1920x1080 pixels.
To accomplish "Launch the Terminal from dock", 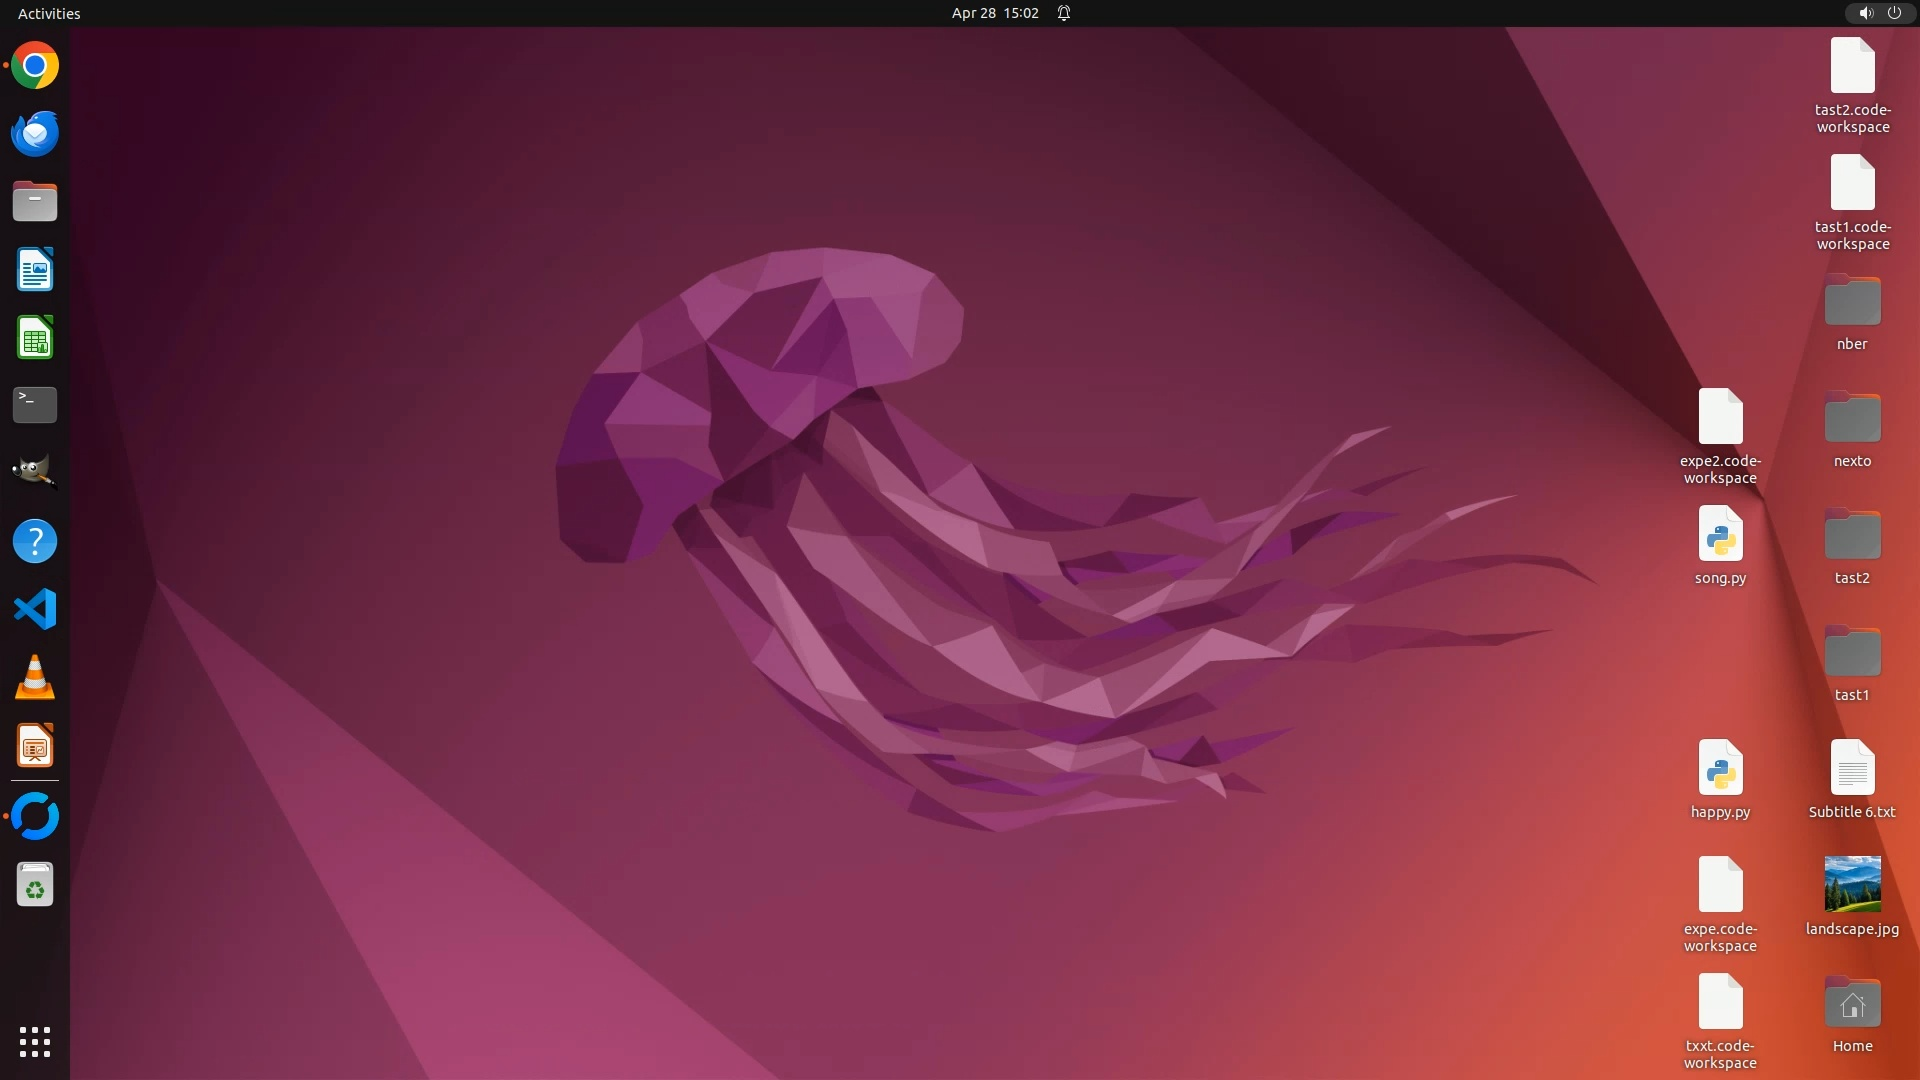I will pos(35,405).
